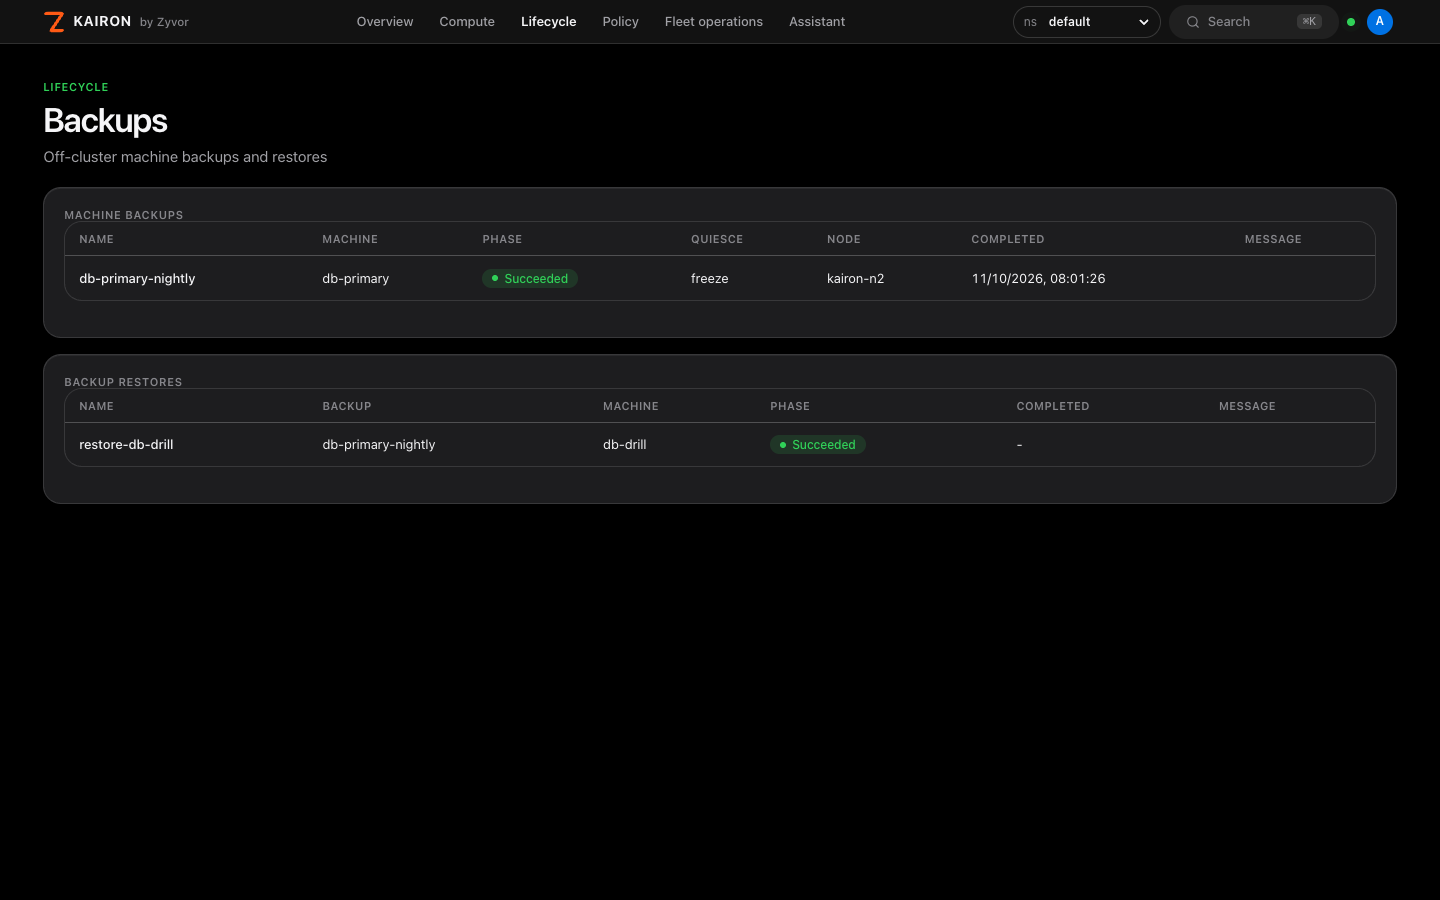This screenshot has height=900, width=1440.
Task: Click the freeze quiesce value
Action: 709,279
